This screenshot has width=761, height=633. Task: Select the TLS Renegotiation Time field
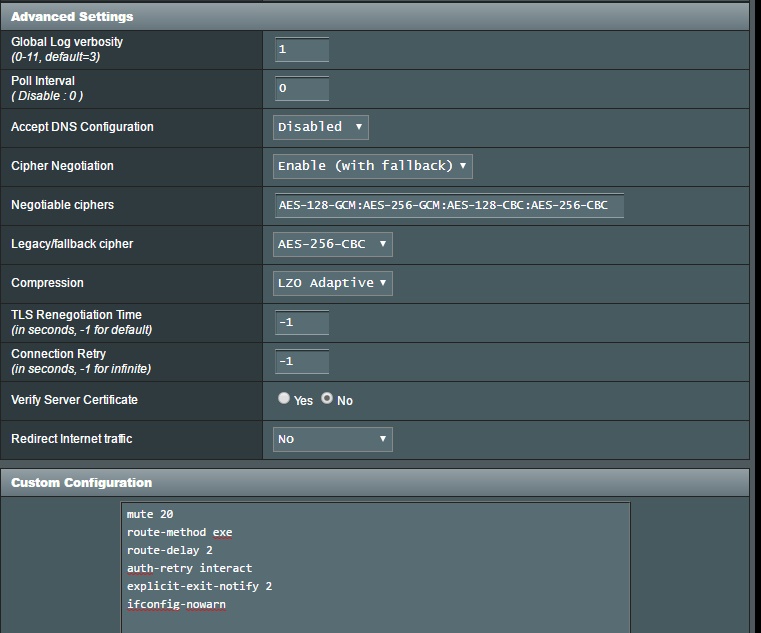click(x=302, y=322)
